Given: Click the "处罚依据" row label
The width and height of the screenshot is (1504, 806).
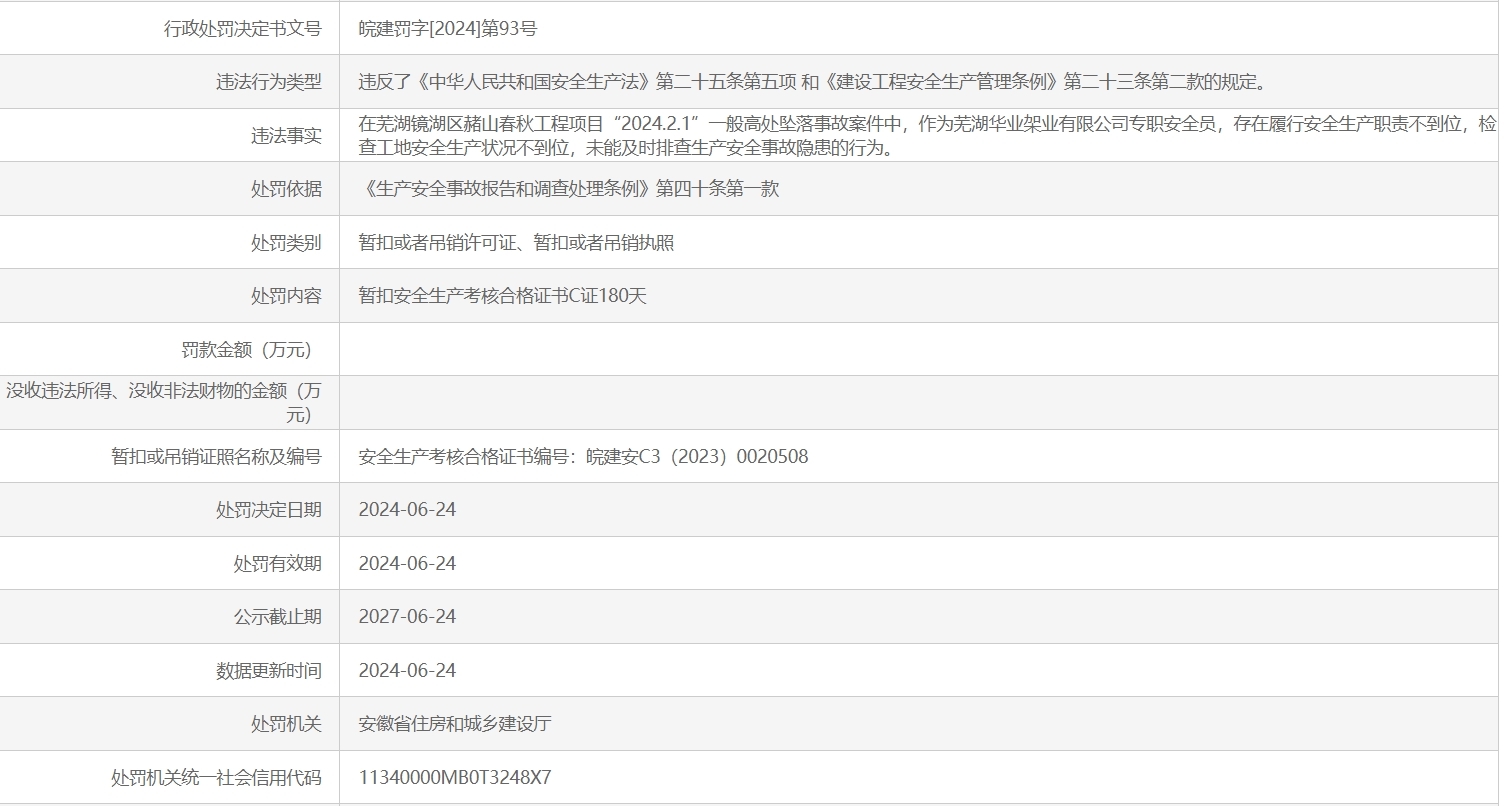Looking at the screenshot, I should coord(287,189).
